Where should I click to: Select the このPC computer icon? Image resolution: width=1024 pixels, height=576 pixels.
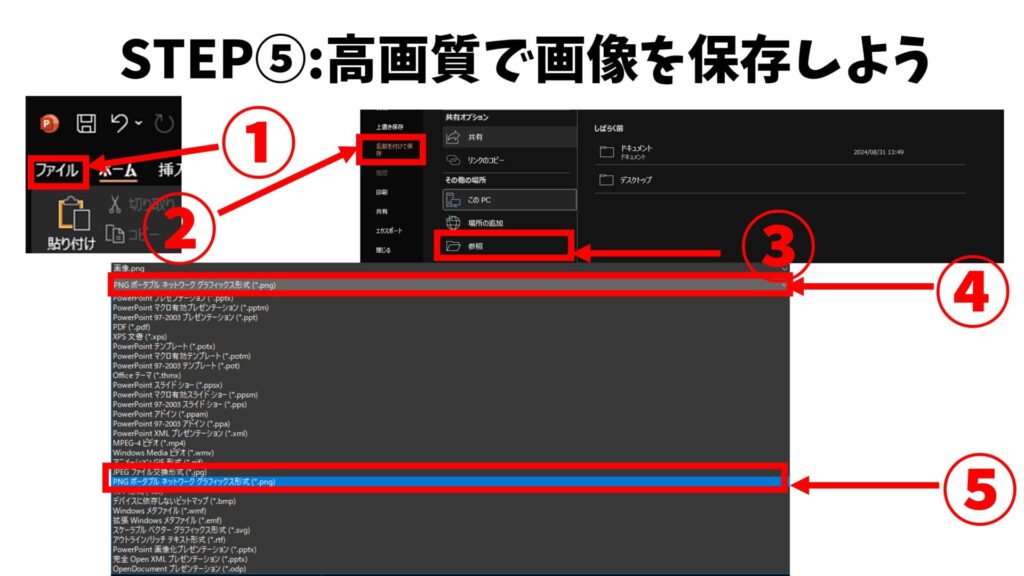click(x=453, y=200)
